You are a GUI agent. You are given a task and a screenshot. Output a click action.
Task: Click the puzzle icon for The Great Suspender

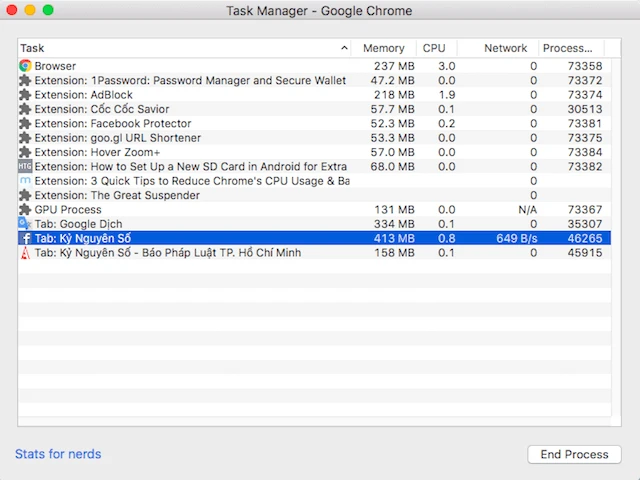coord(25,196)
